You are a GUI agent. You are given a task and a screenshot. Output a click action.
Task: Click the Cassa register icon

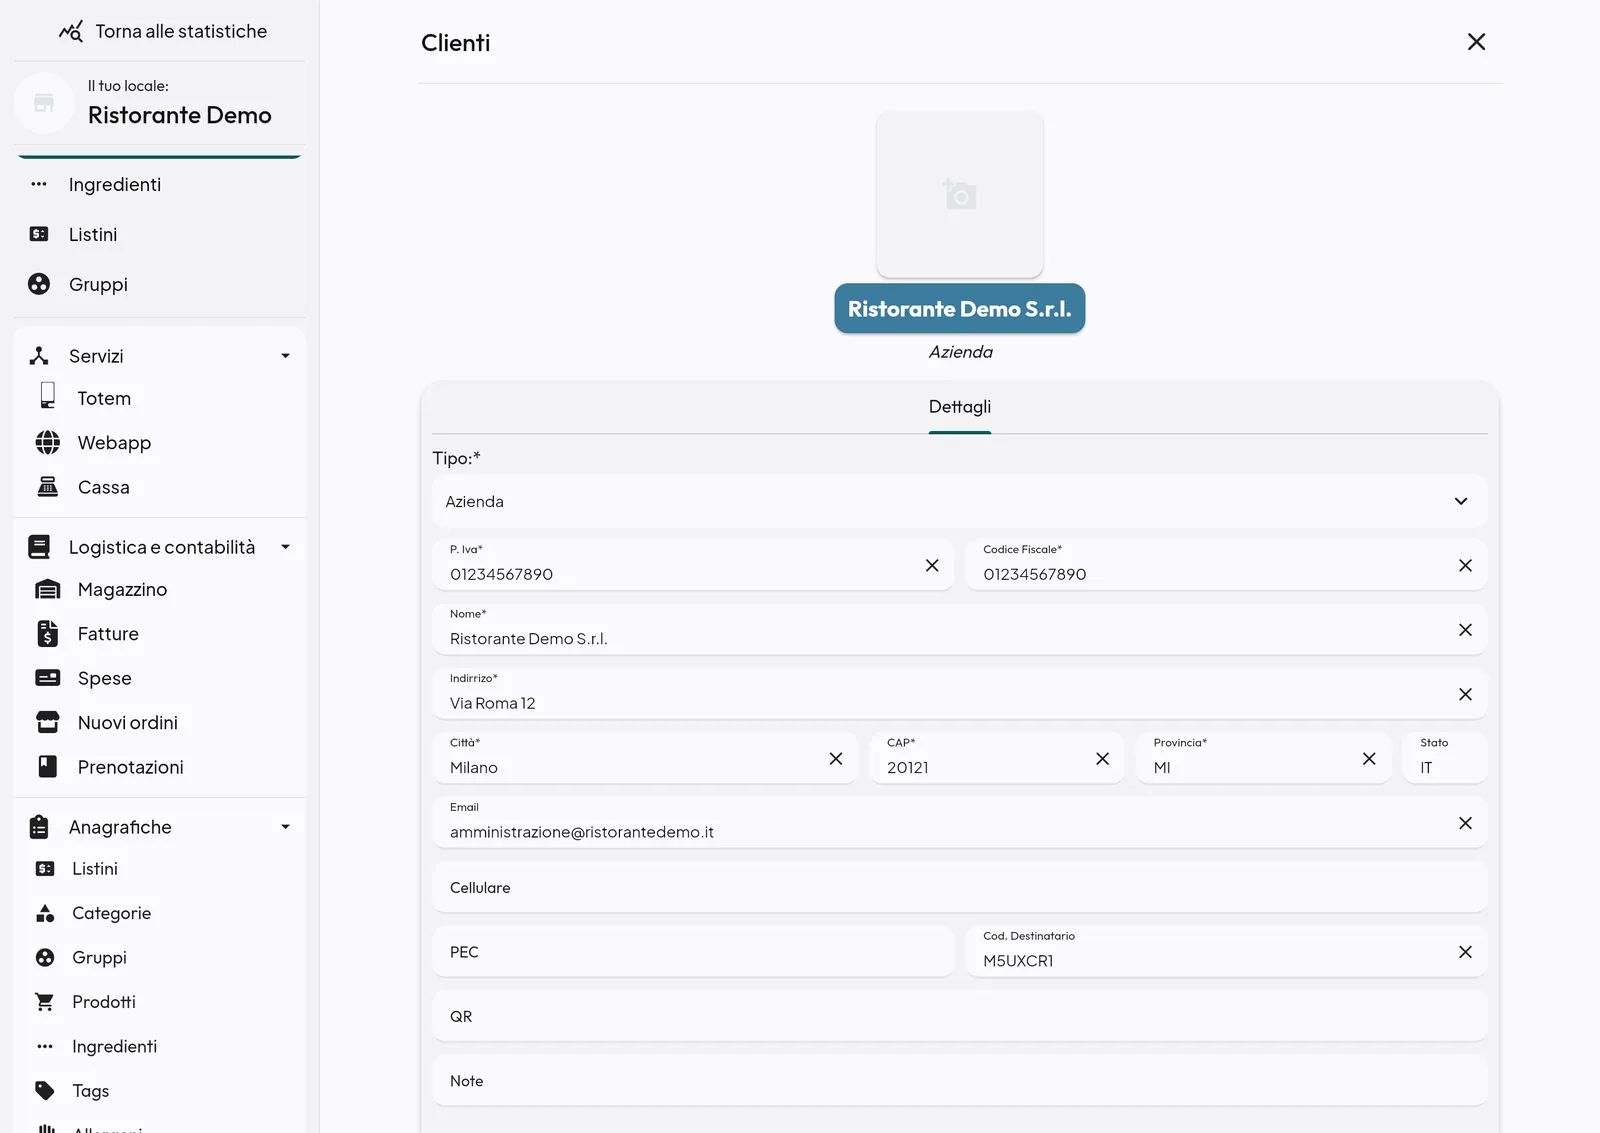[47, 487]
